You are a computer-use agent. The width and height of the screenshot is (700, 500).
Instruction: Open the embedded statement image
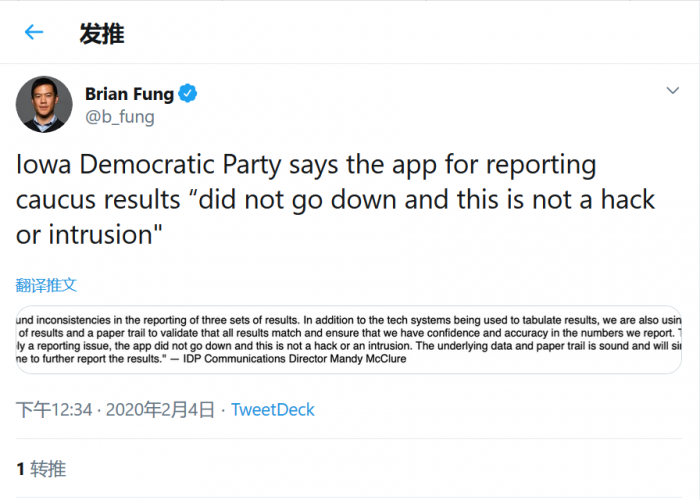[348, 339]
